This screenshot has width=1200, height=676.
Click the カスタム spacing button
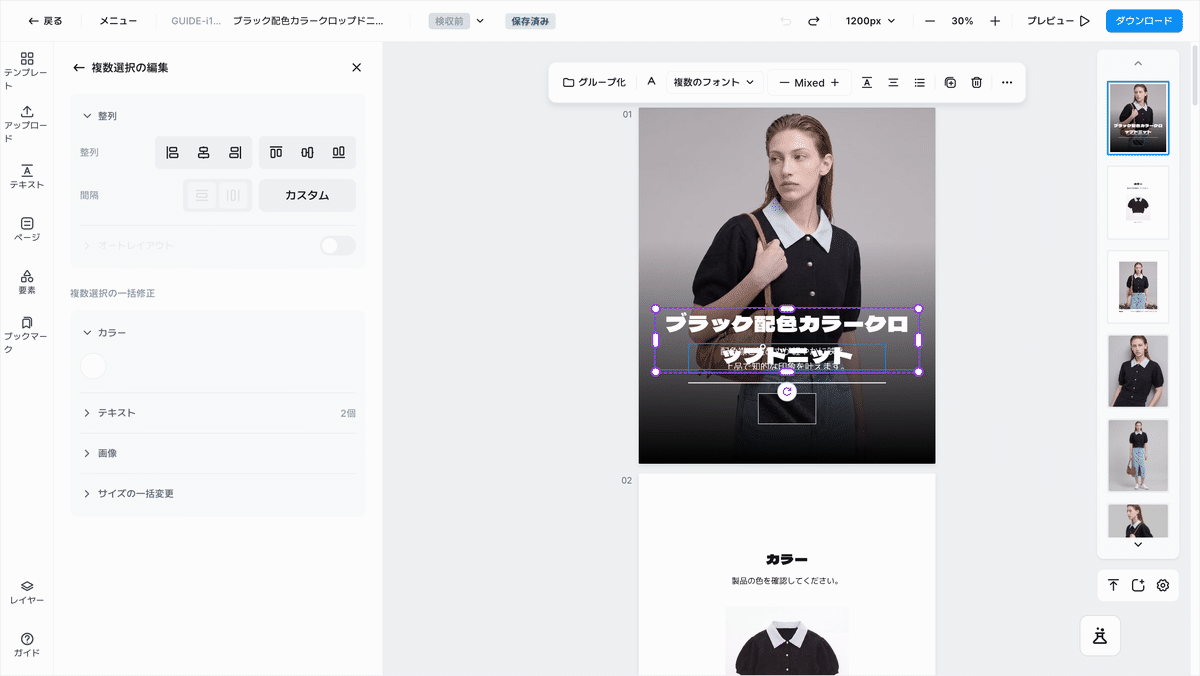[x=307, y=195]
